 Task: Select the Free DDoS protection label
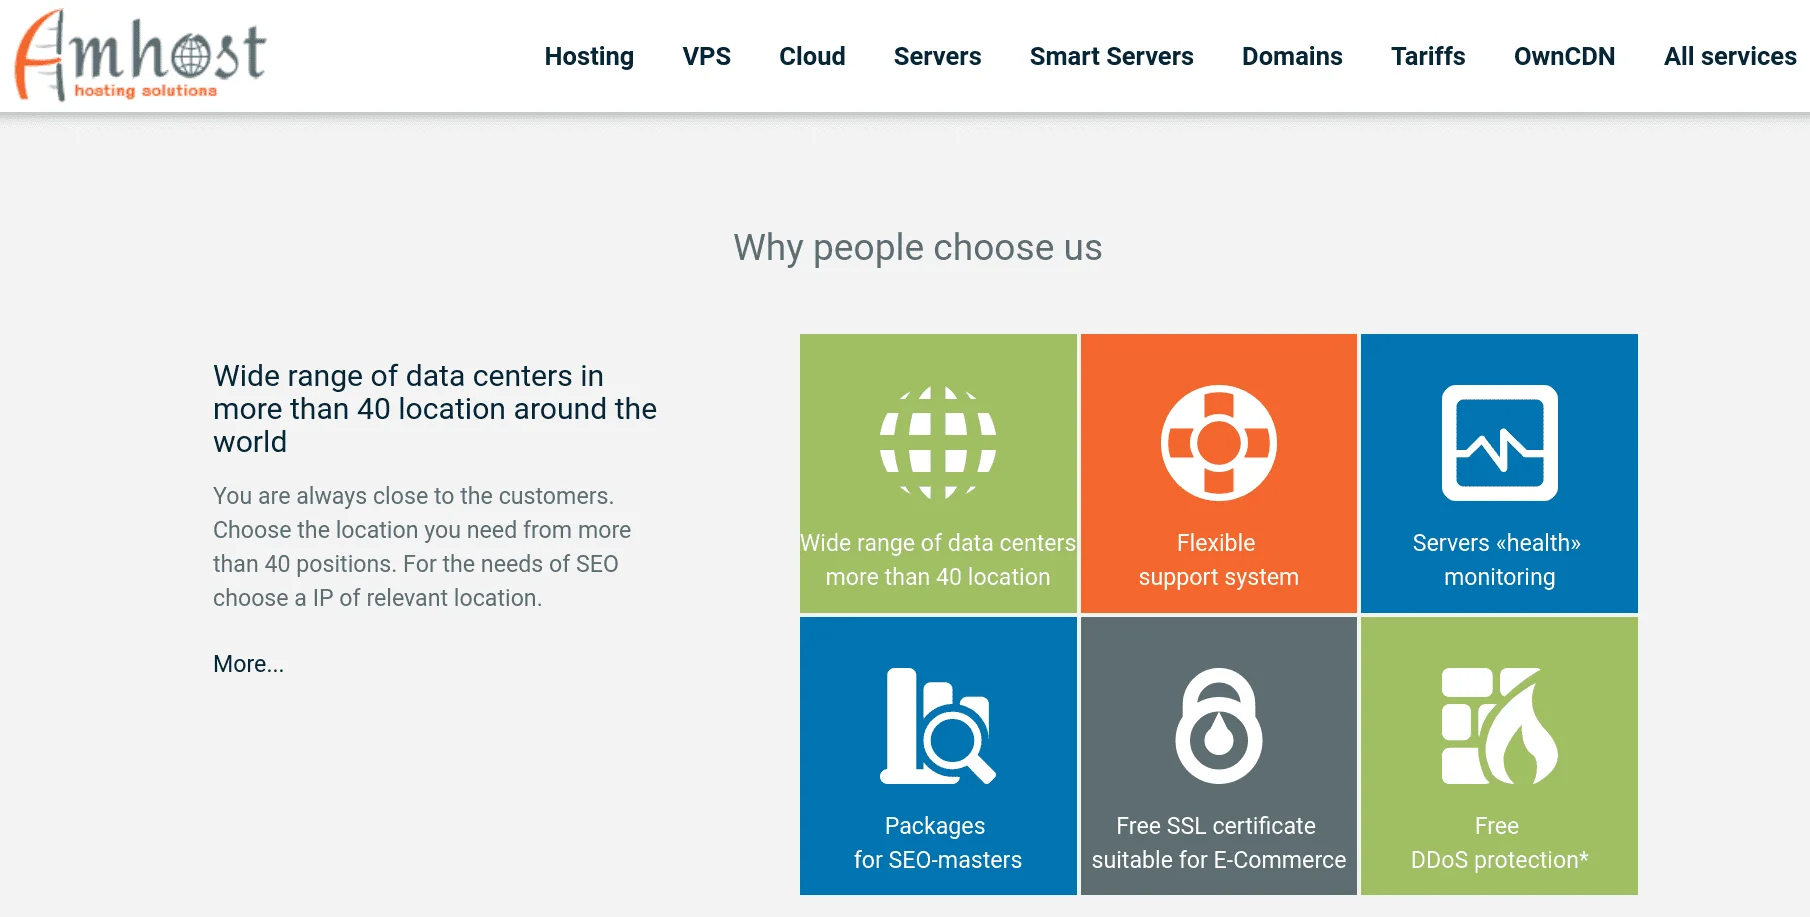click(x=1499, y=843)
